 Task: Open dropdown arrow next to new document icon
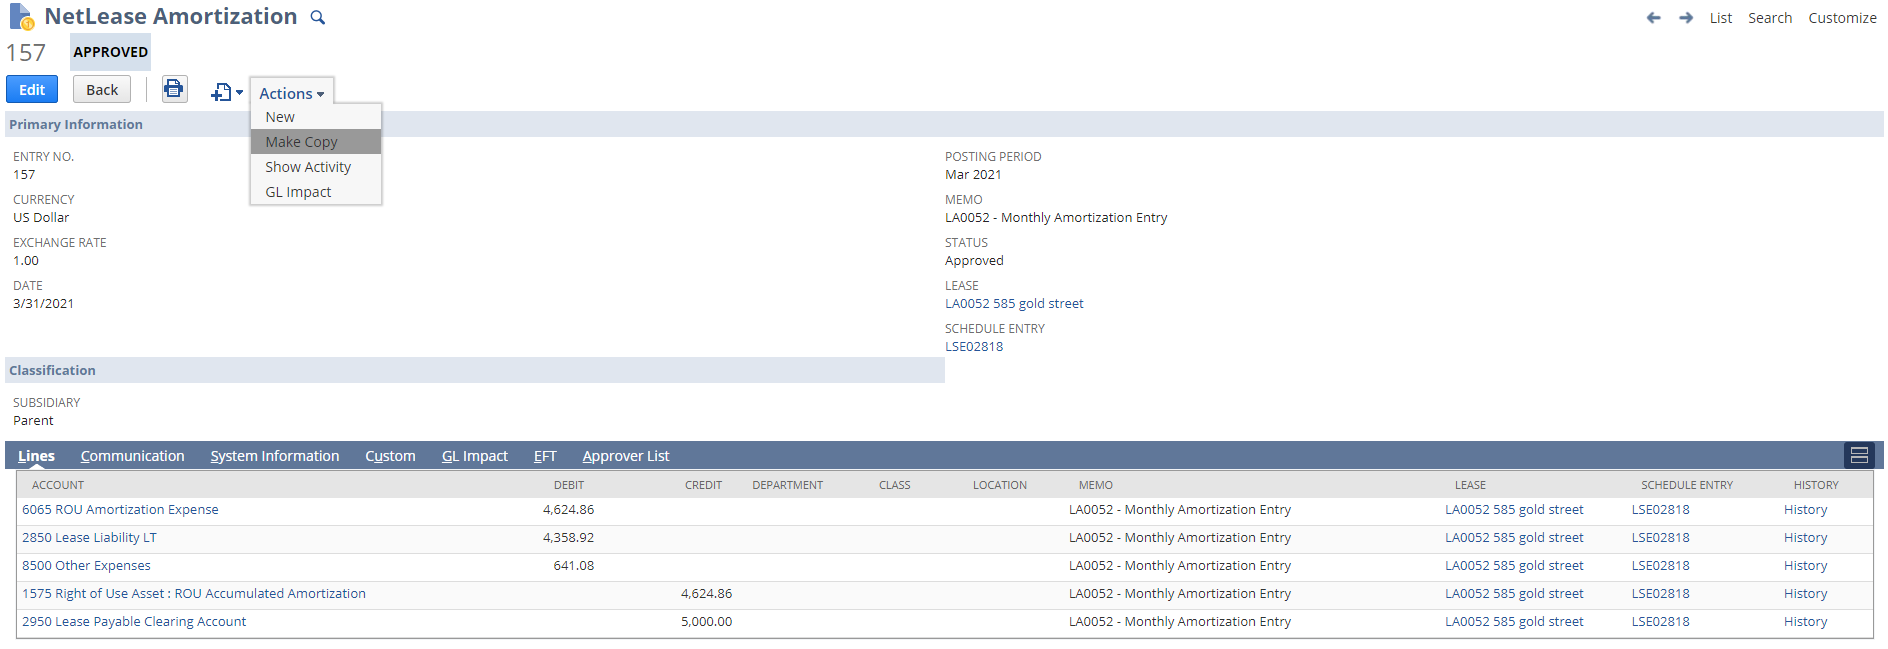(240, 93)
